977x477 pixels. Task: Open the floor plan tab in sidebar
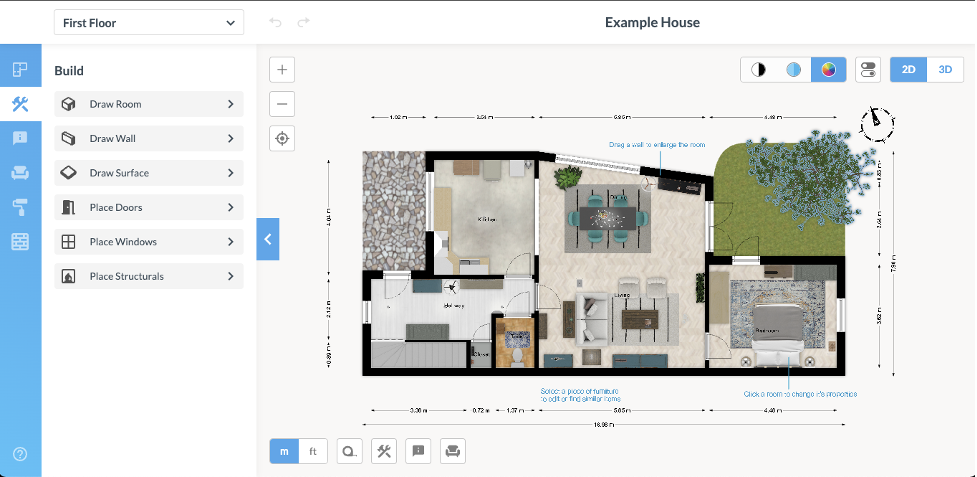[20, 69]
